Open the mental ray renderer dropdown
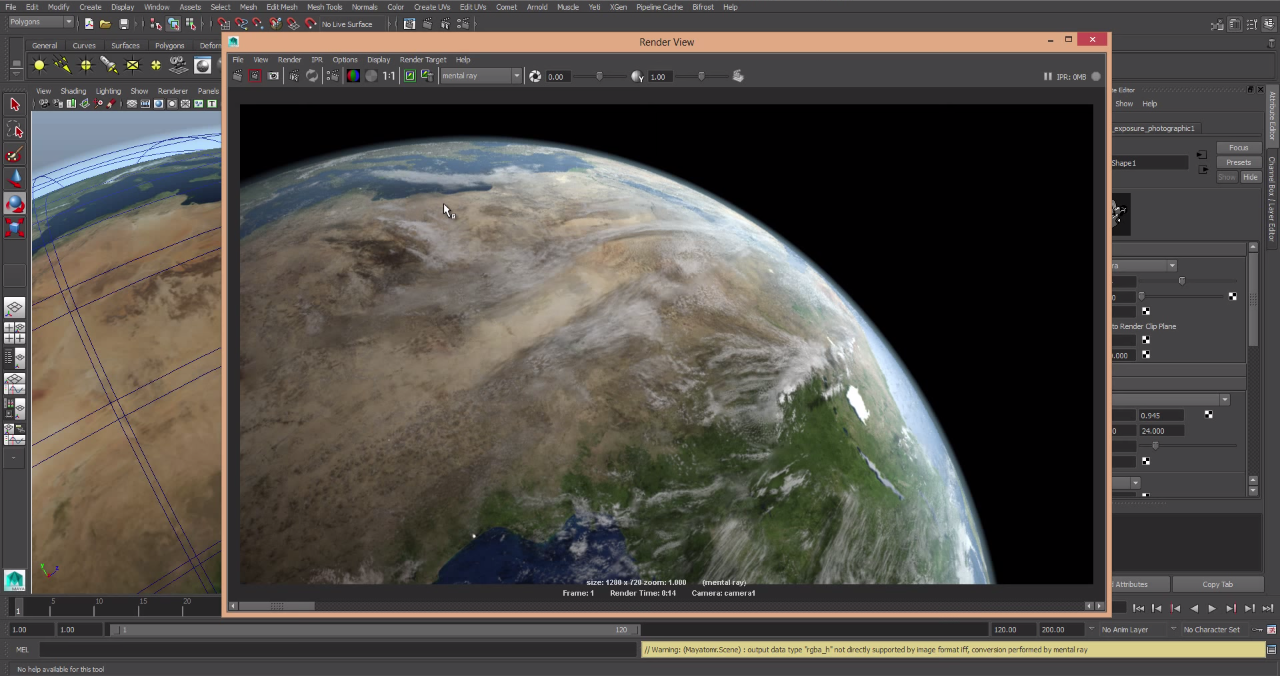This screenshot has height=676, width=1280. (x=481, y=76)
